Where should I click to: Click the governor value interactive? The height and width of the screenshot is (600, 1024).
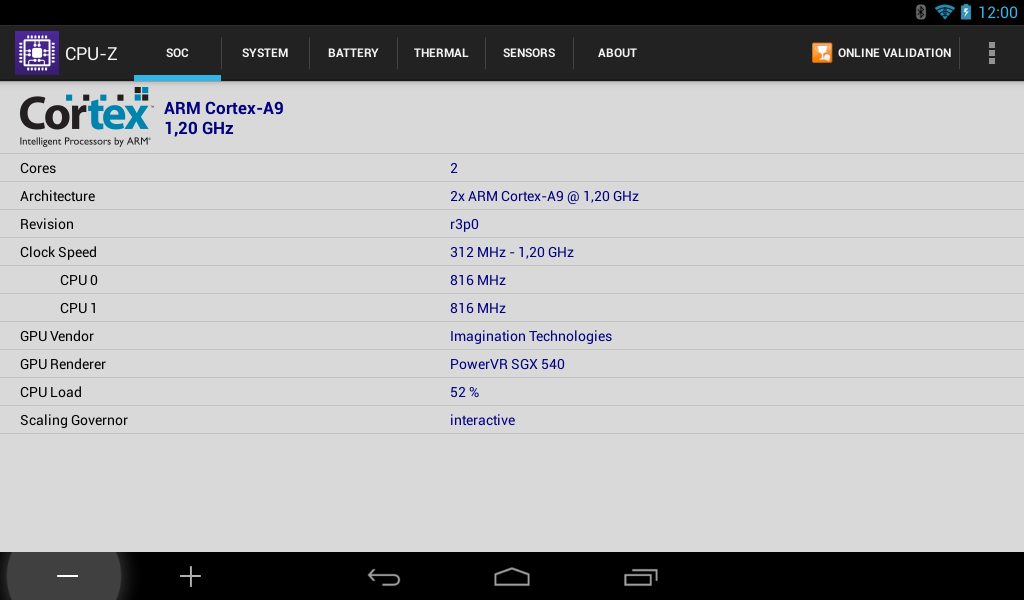pos(482,420)
